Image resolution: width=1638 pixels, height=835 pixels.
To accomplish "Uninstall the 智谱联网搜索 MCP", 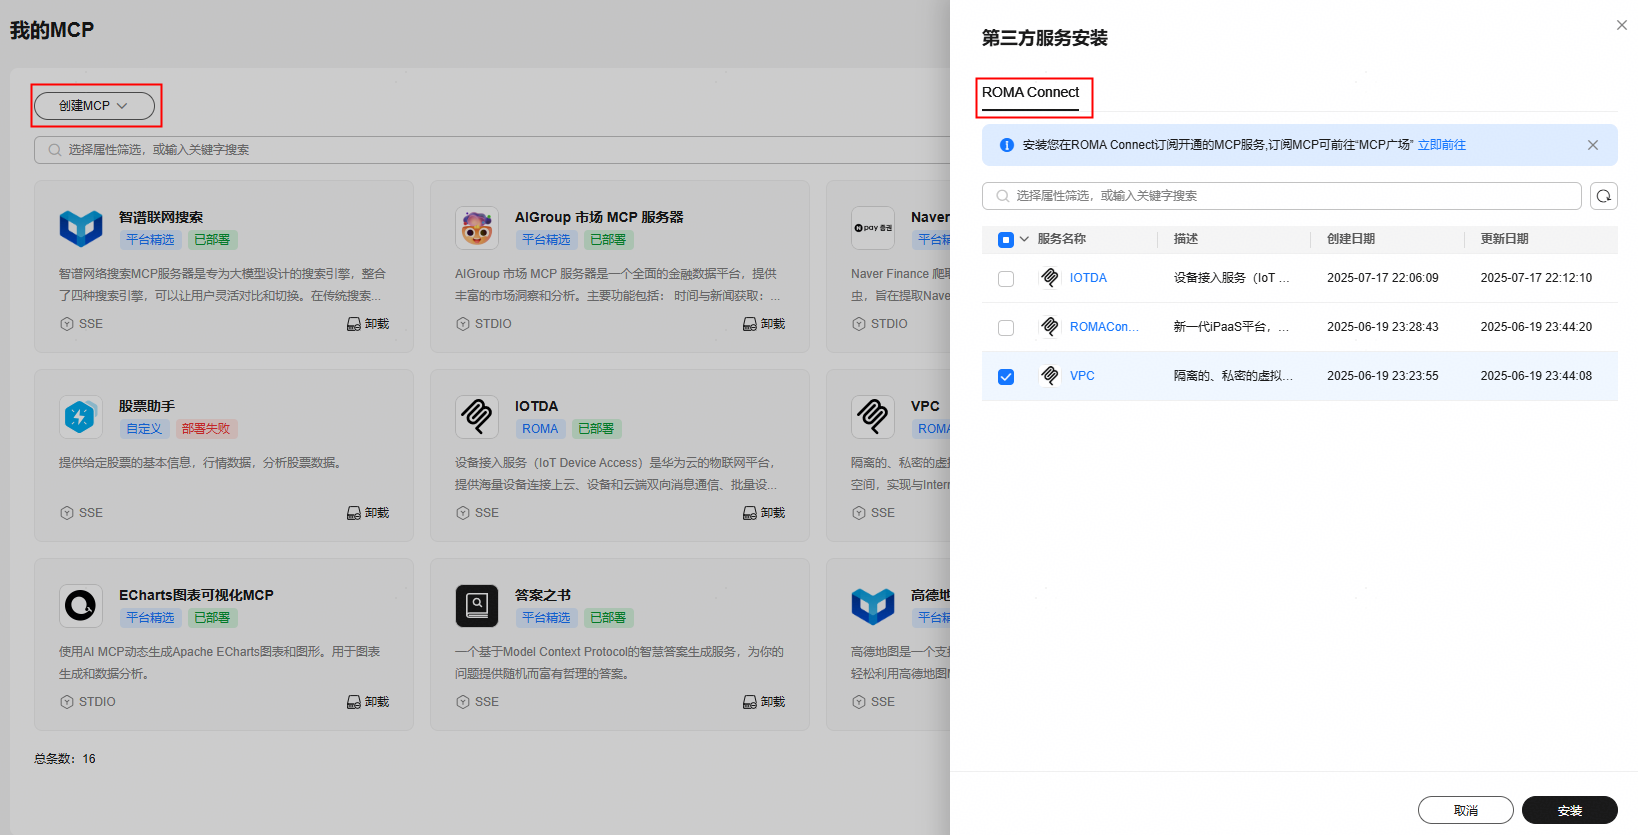I will pyautogui.click(x=368, y=324).
